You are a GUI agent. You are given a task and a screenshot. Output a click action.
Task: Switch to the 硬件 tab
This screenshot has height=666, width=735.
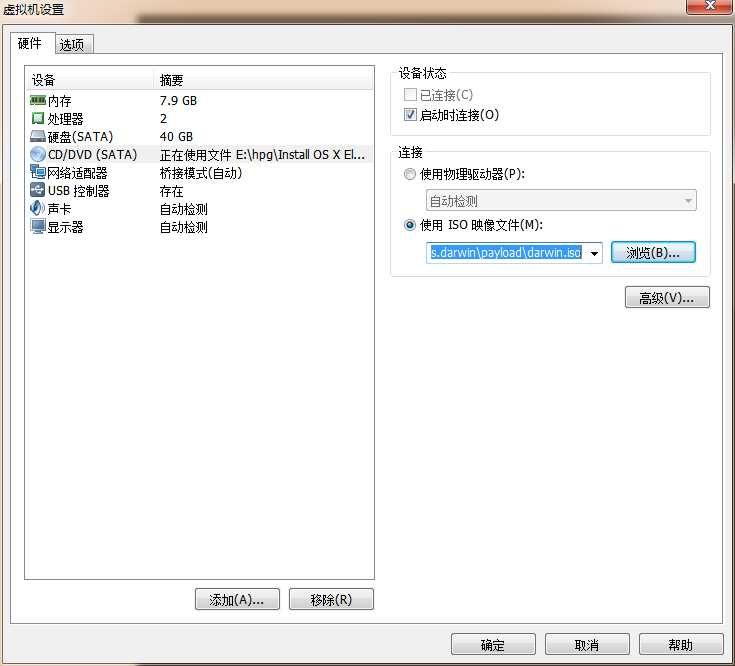[32, 43]
